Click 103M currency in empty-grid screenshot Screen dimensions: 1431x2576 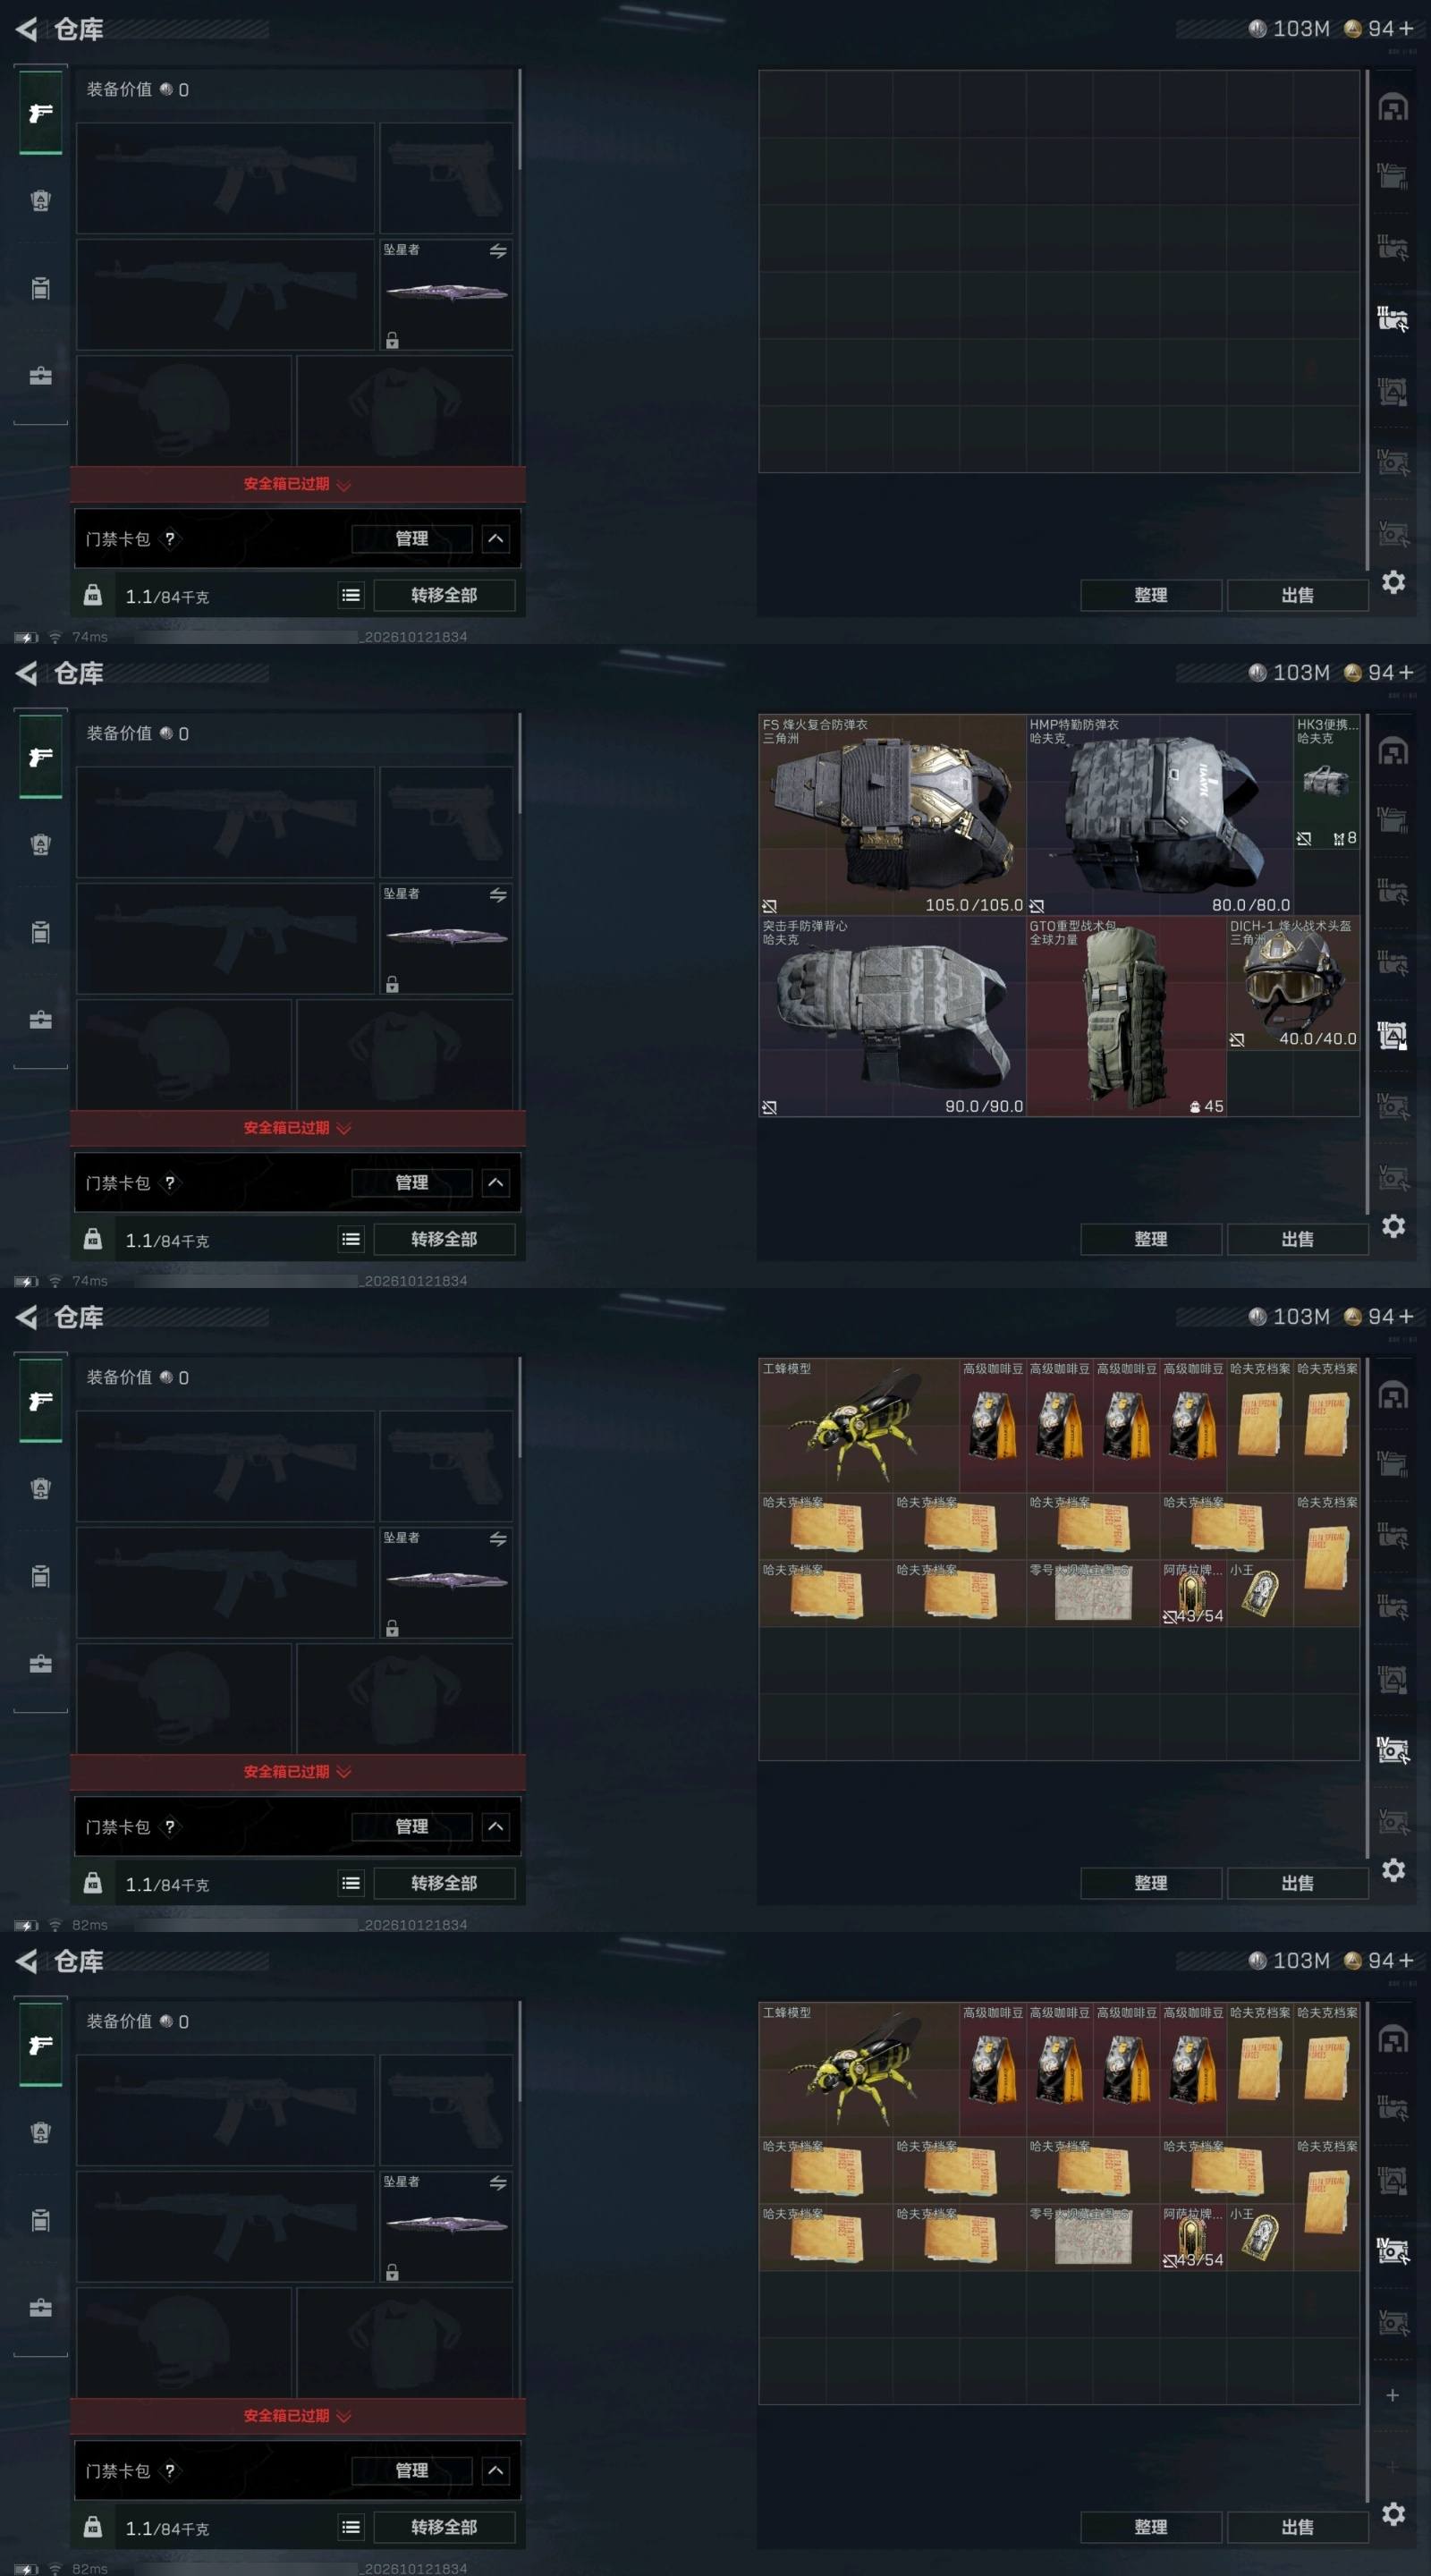click(x=1289, y=29)
